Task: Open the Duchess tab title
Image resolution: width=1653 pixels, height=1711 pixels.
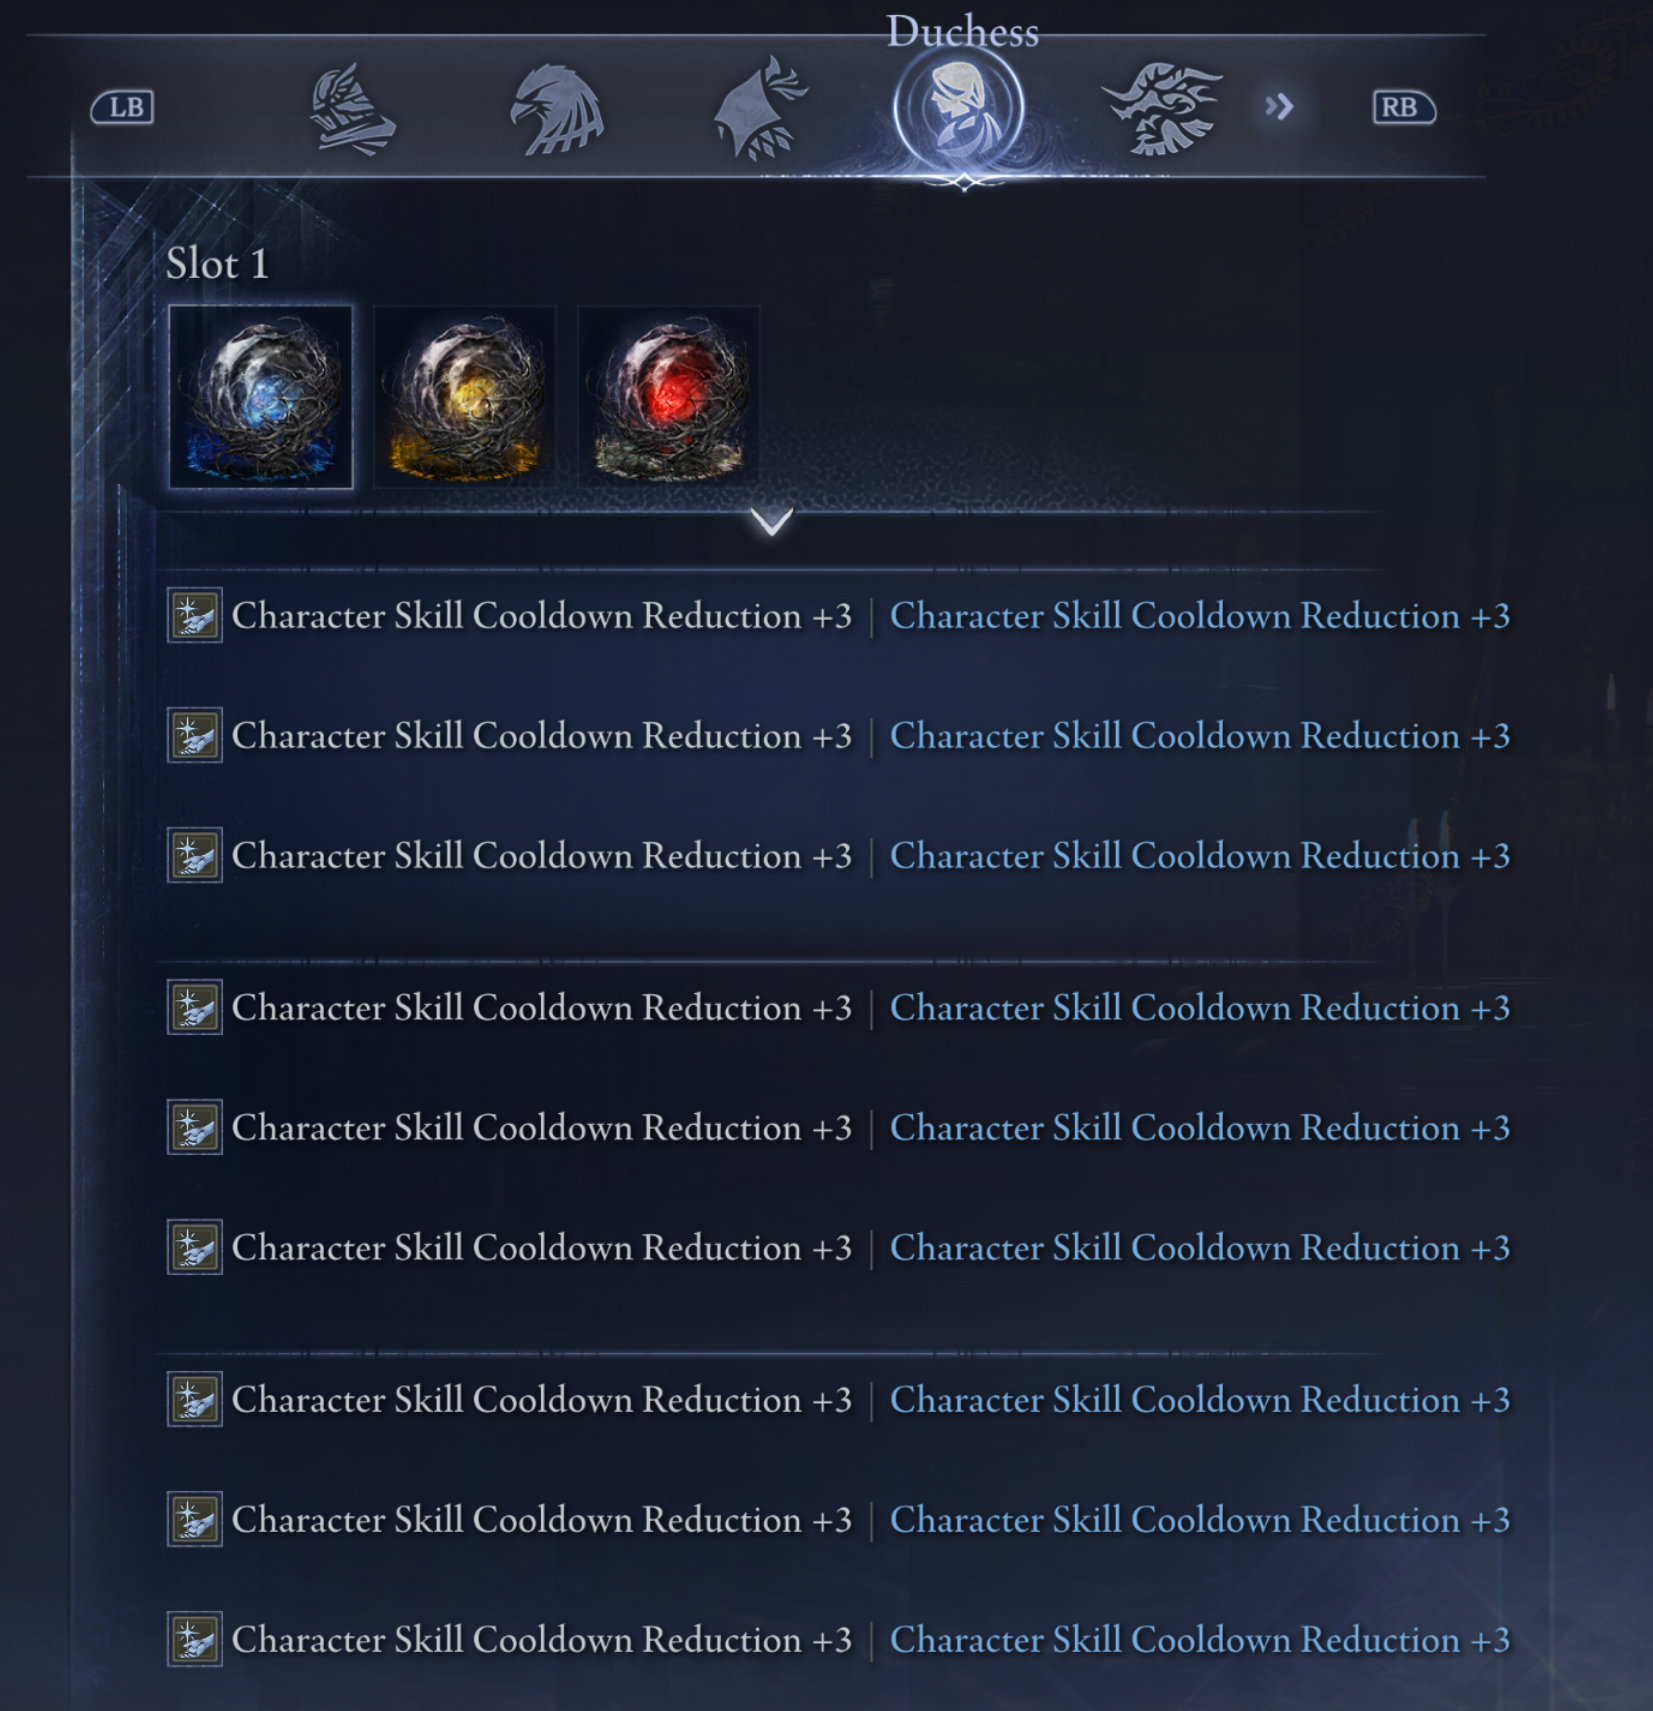Action: pos(962,31)
